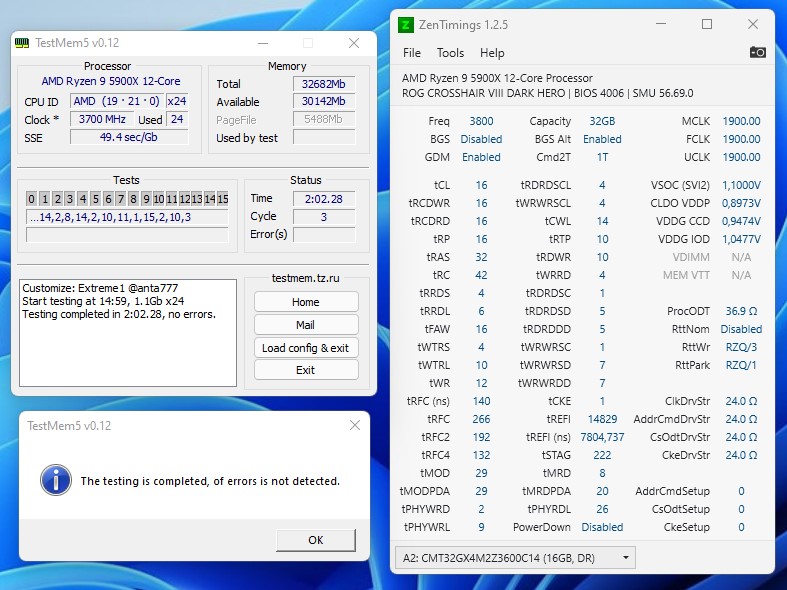The image size is (787, 590).
Task: Click the Time value 2:02.28
Action: tap(324, 199)
